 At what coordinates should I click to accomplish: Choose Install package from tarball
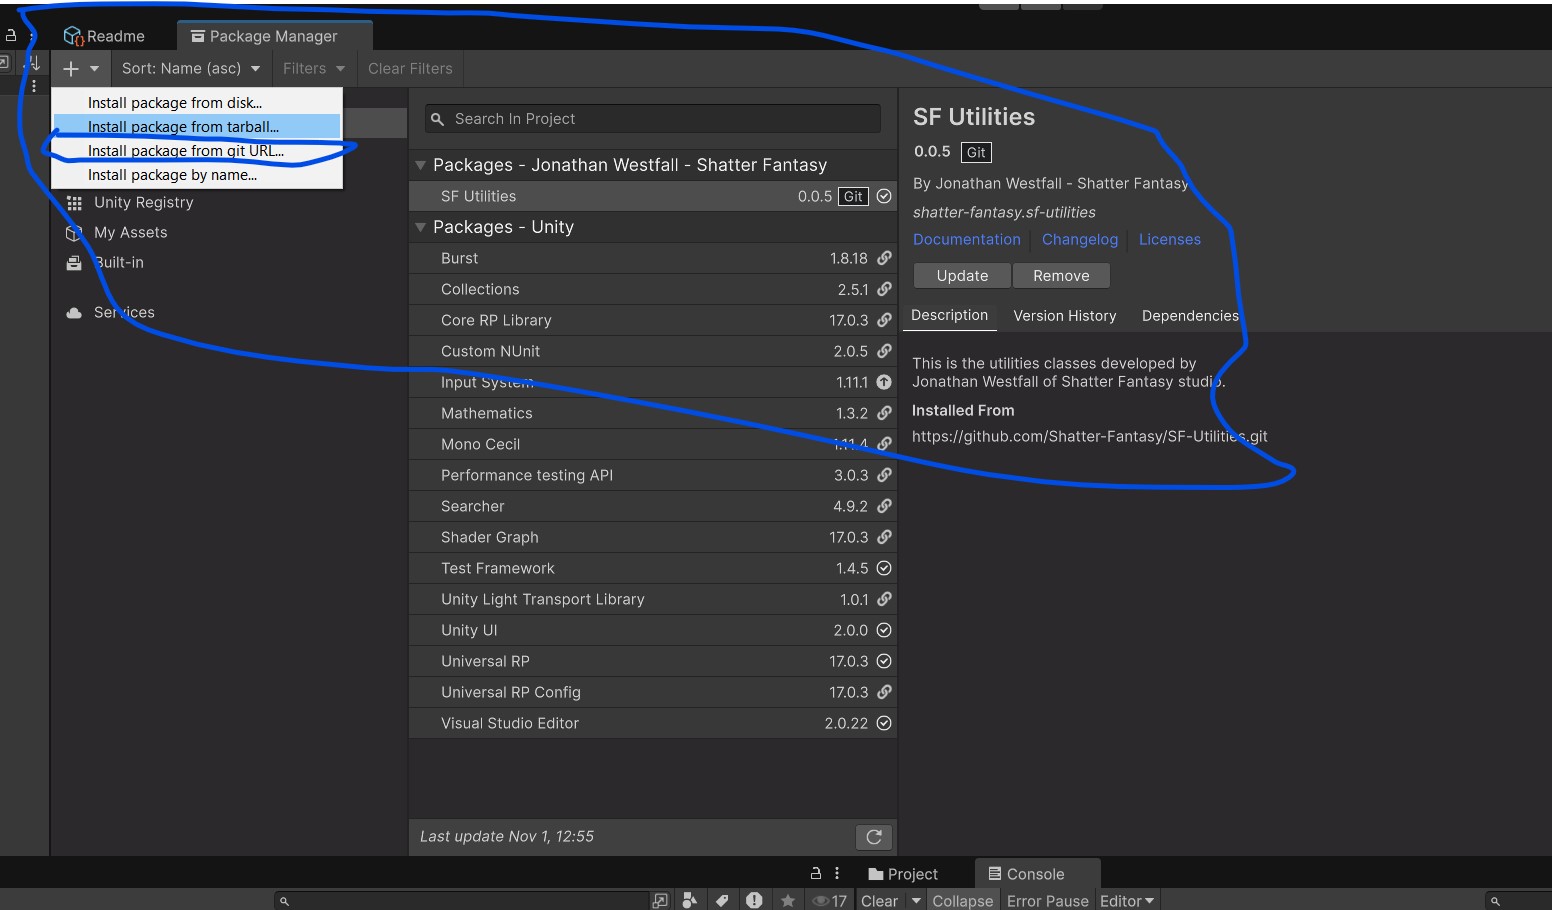click(x=197, y=127)
